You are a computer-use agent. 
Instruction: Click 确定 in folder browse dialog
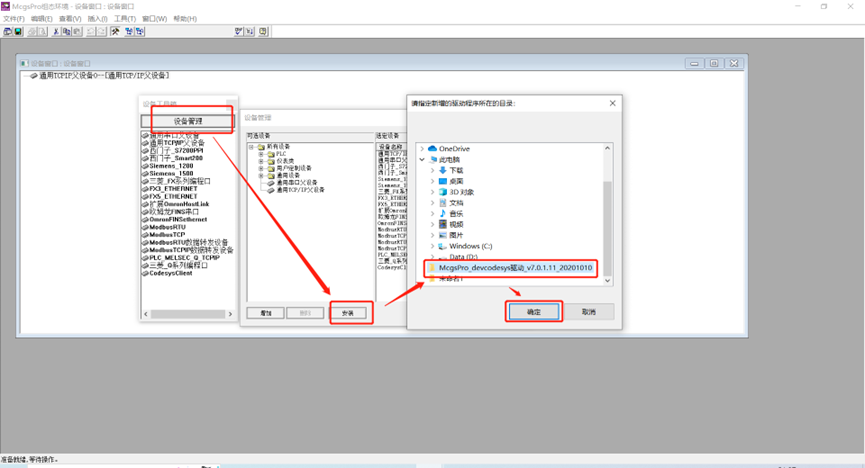tap(533, 312)
